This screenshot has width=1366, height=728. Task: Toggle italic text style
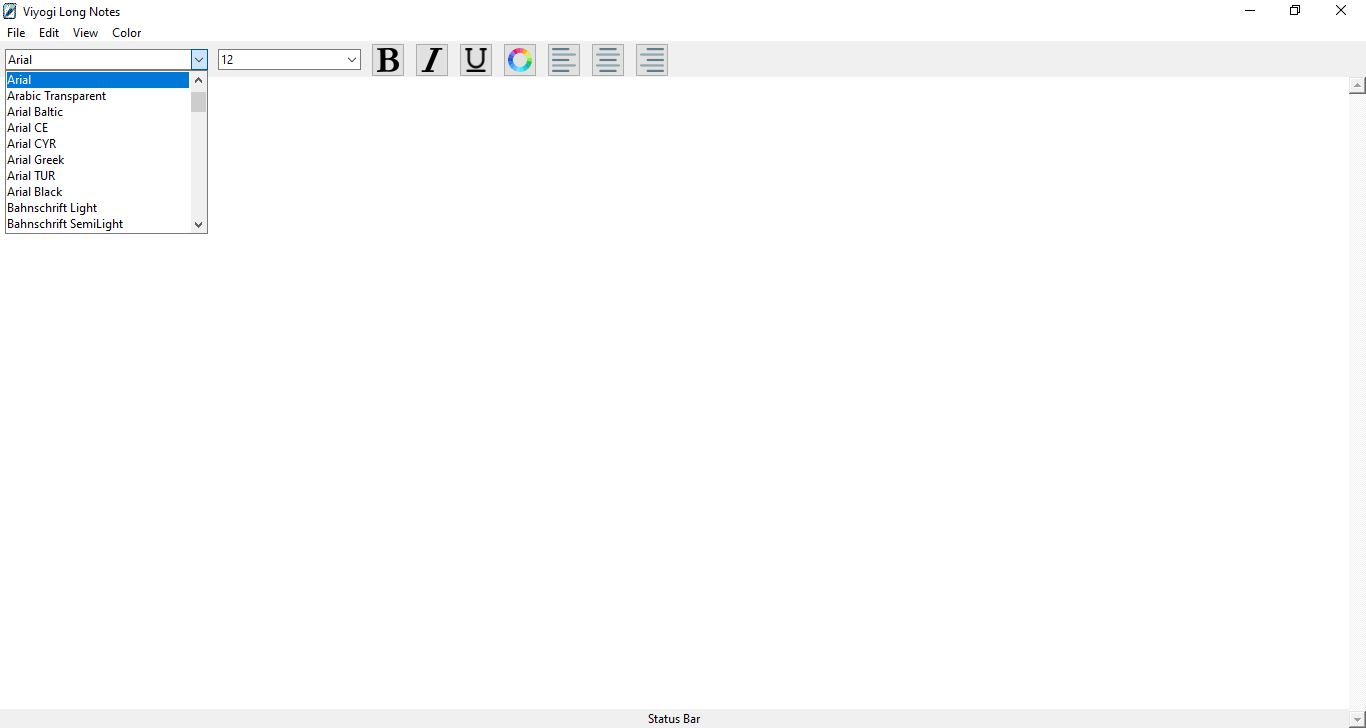tap(432, 60)
